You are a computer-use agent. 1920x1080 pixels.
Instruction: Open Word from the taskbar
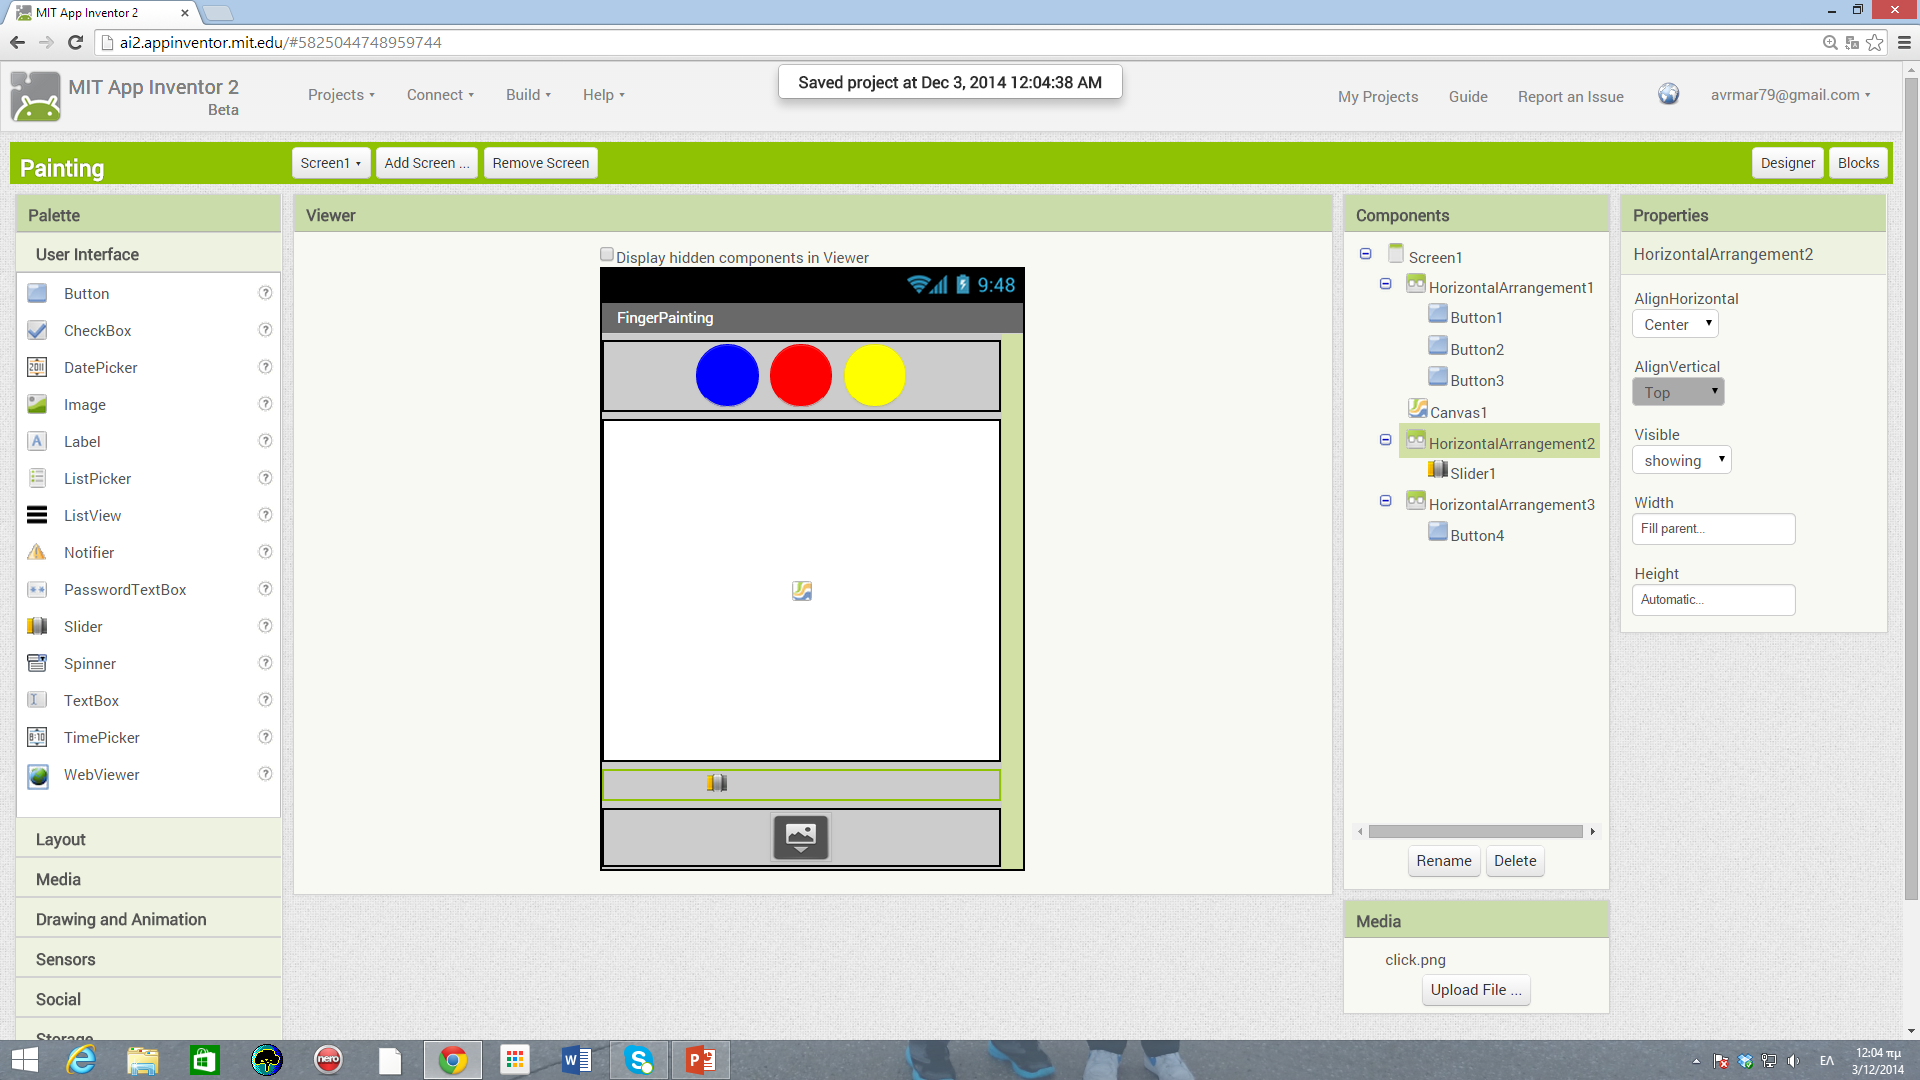tap(577, 1060)
